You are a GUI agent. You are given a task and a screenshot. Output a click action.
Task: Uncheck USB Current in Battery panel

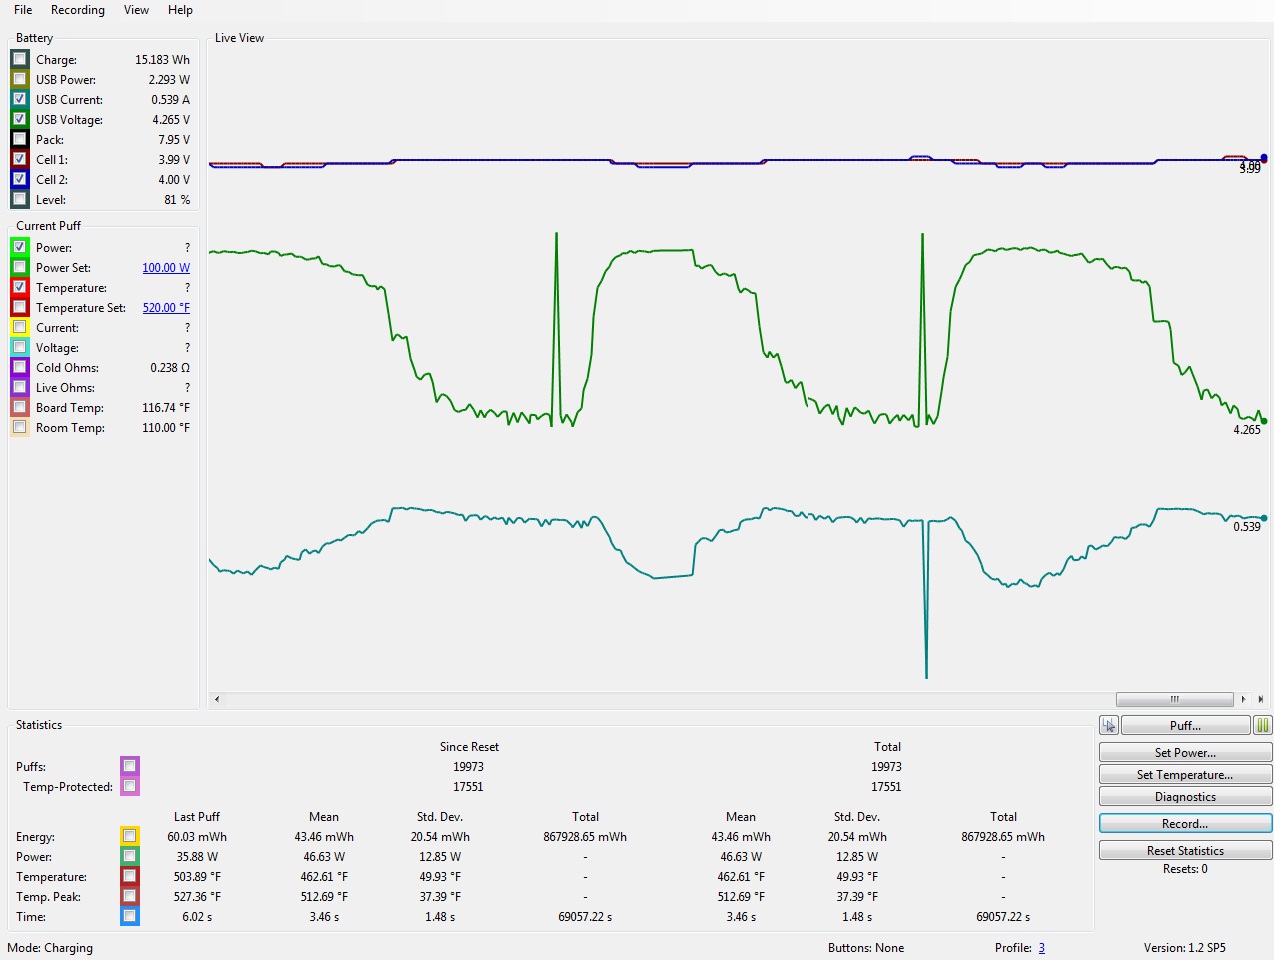20,99
